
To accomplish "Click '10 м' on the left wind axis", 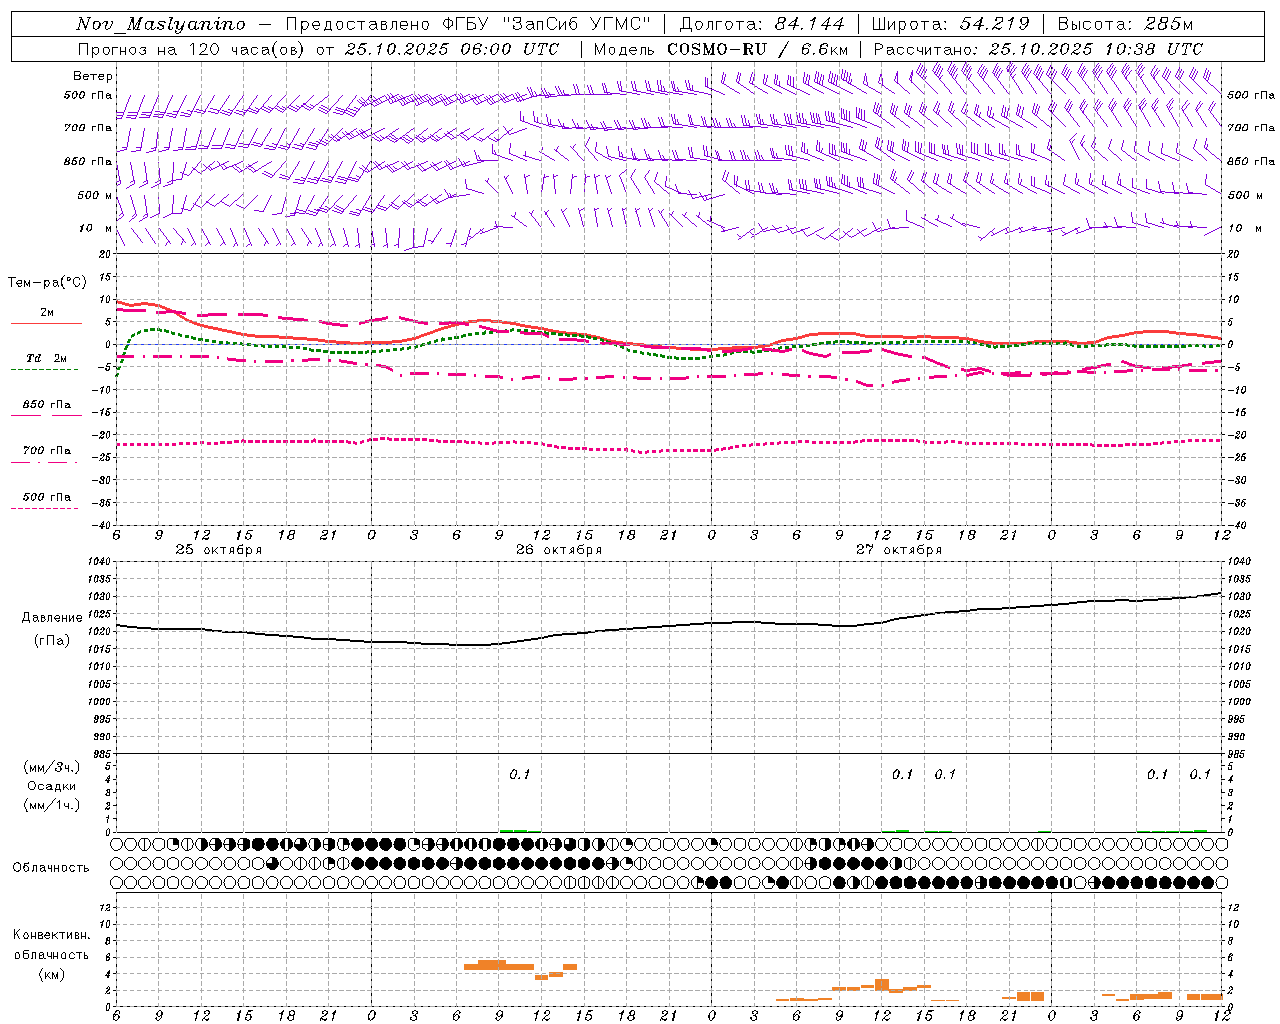I will point(94,229).
